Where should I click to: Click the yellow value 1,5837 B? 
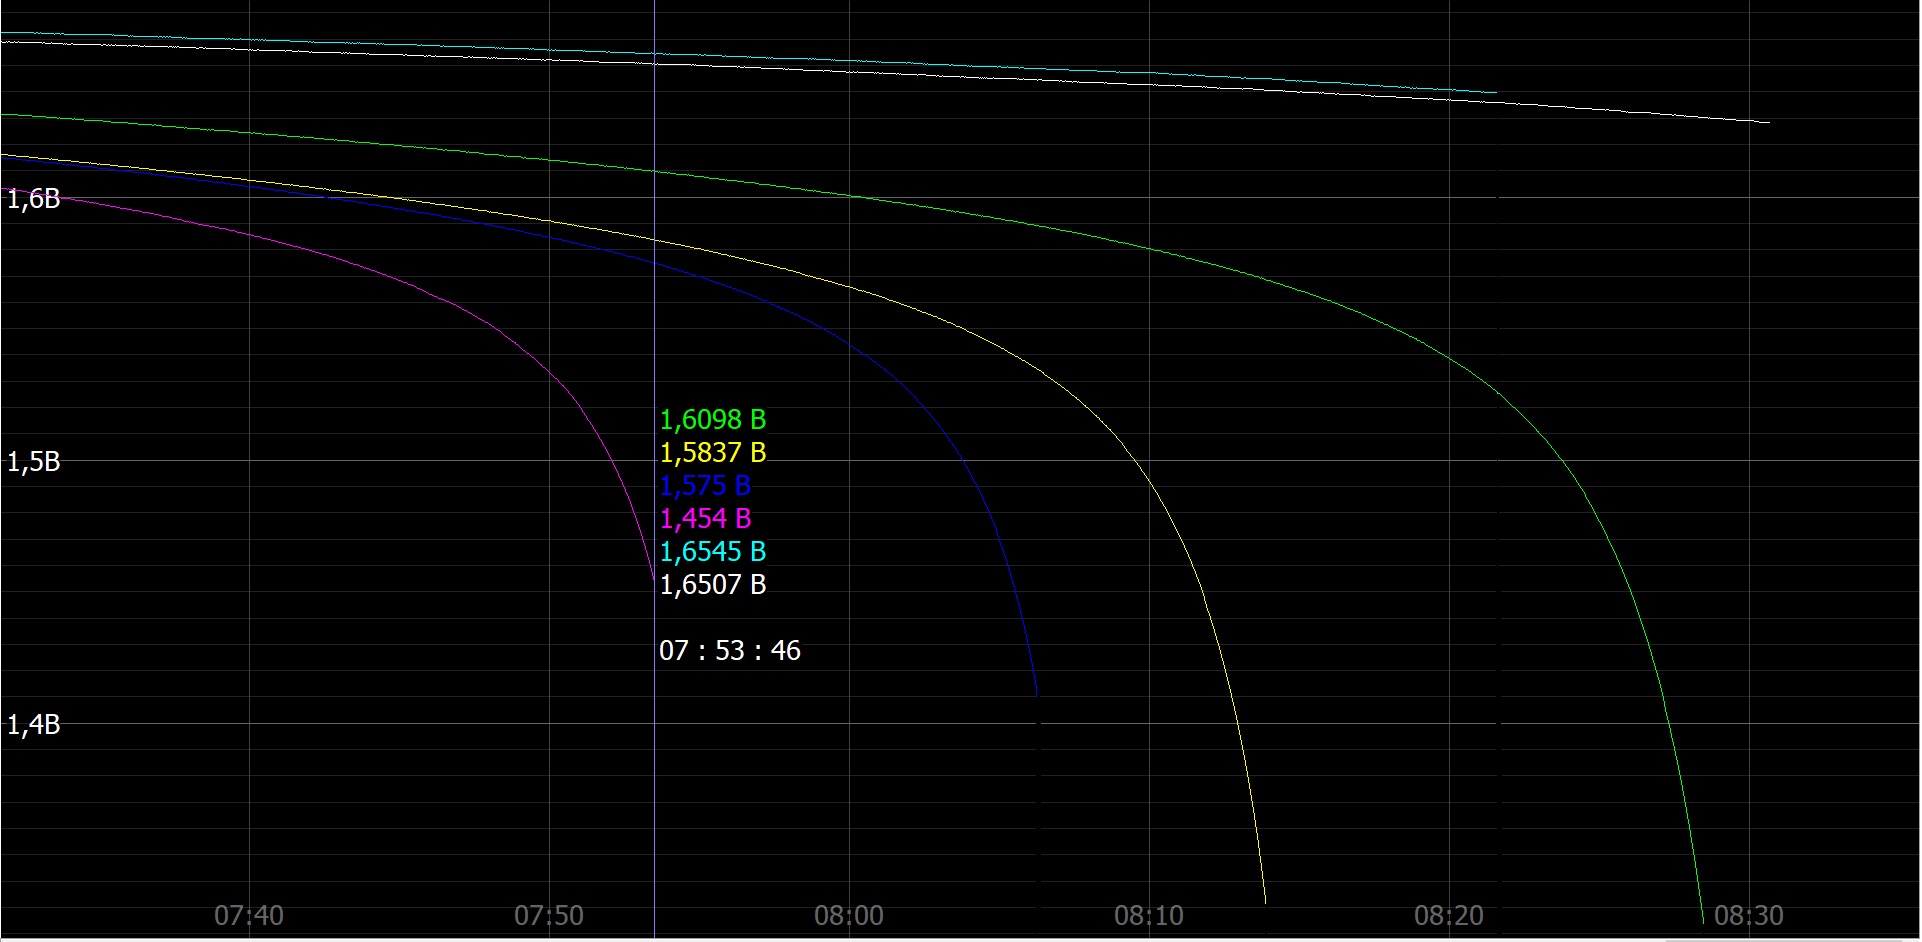tap(712, 453)
